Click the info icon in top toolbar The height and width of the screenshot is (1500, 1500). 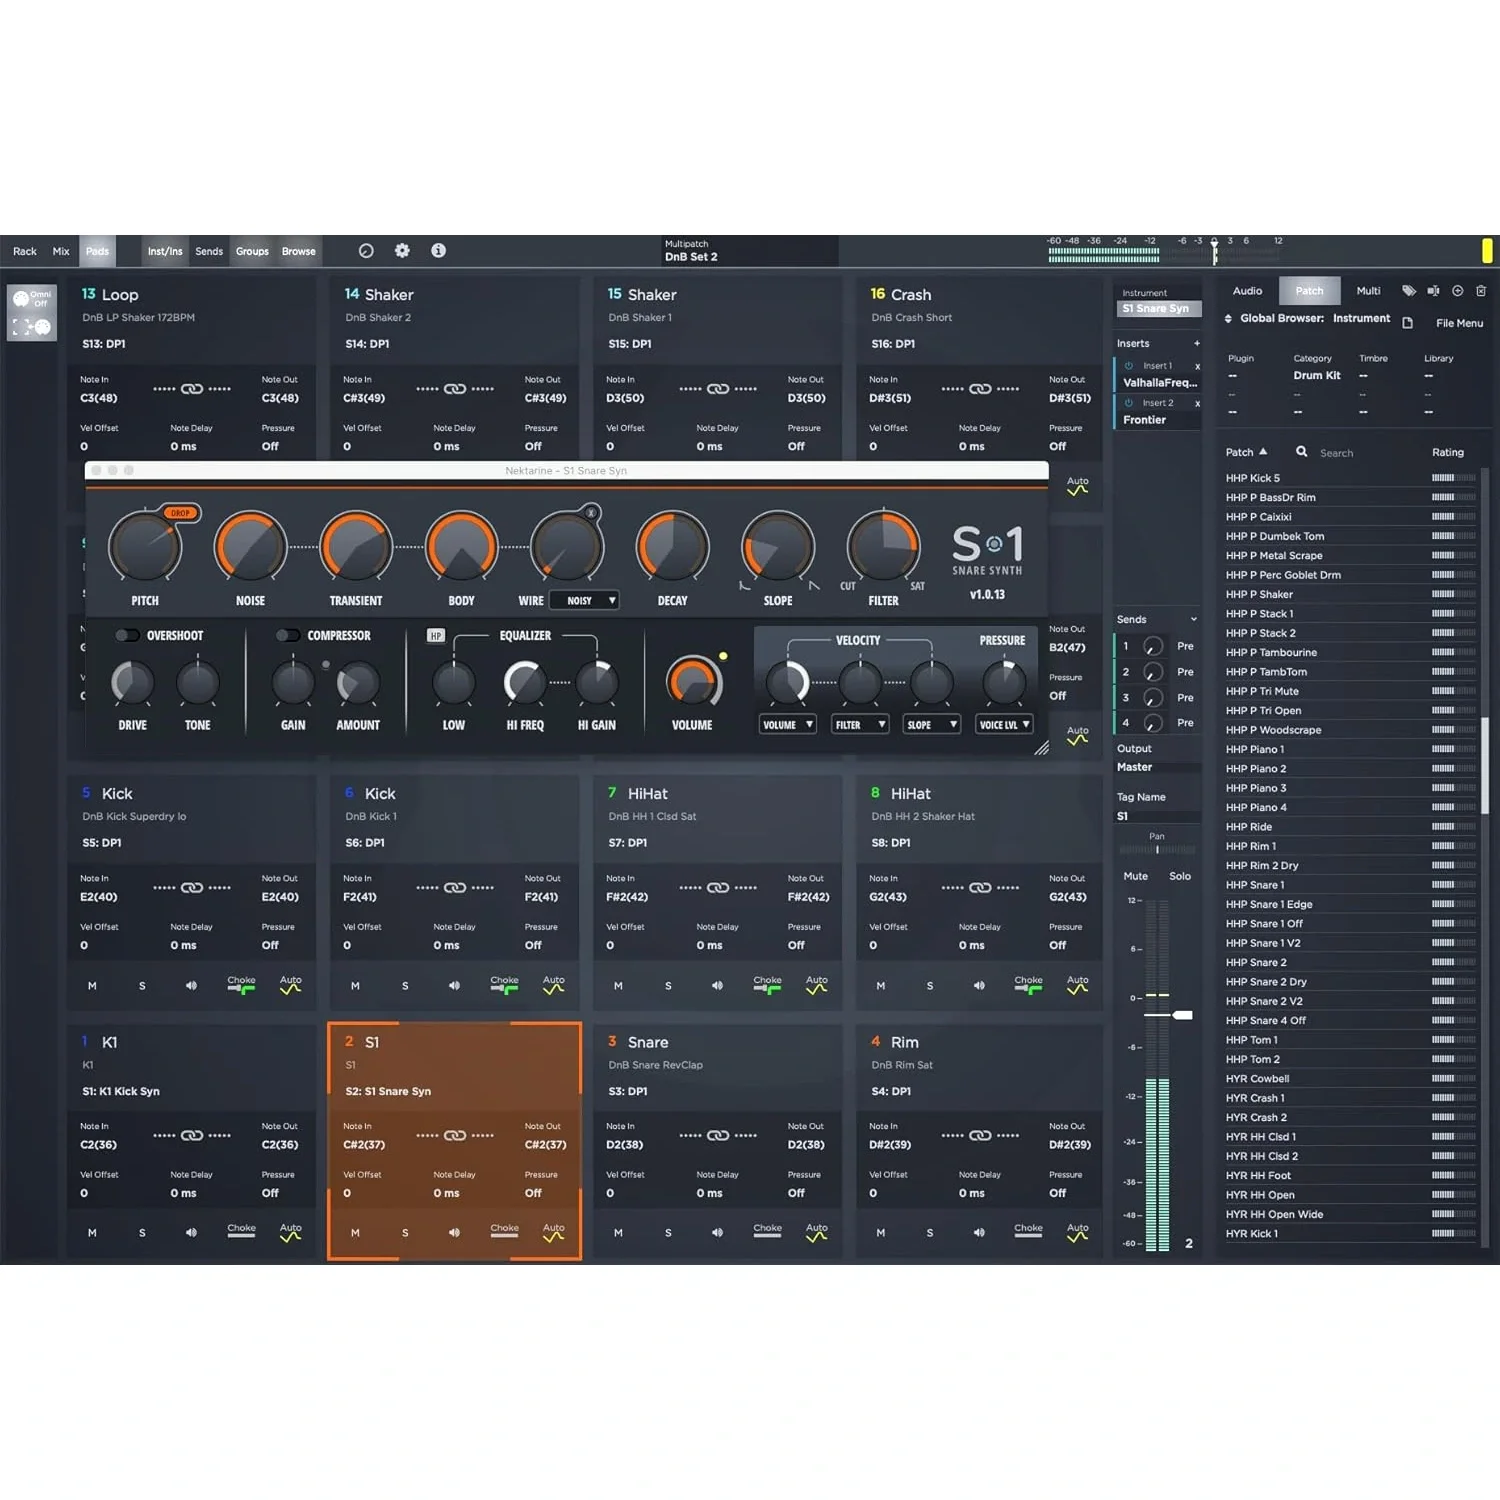[x=438, y=251]
